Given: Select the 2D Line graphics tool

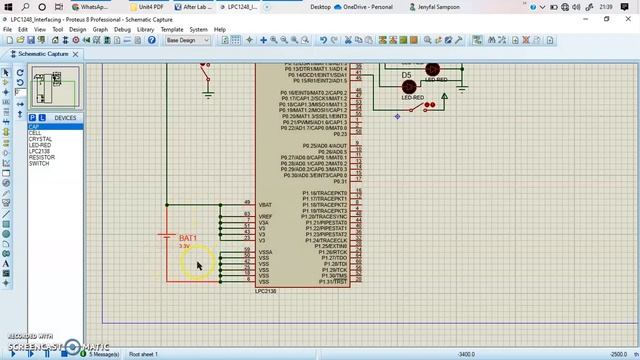Looking at the screenshot, I should 6,214.
